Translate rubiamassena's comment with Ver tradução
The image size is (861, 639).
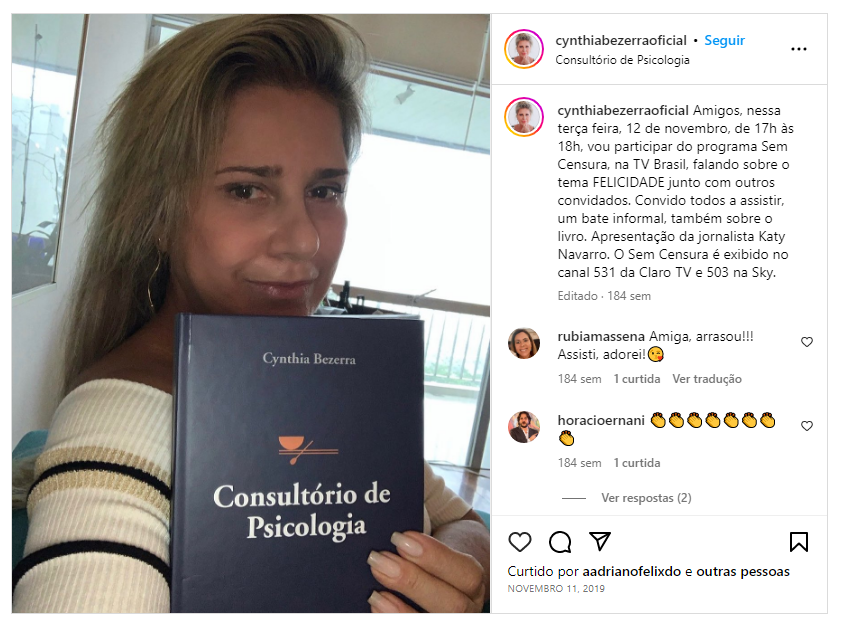(707, 379)
